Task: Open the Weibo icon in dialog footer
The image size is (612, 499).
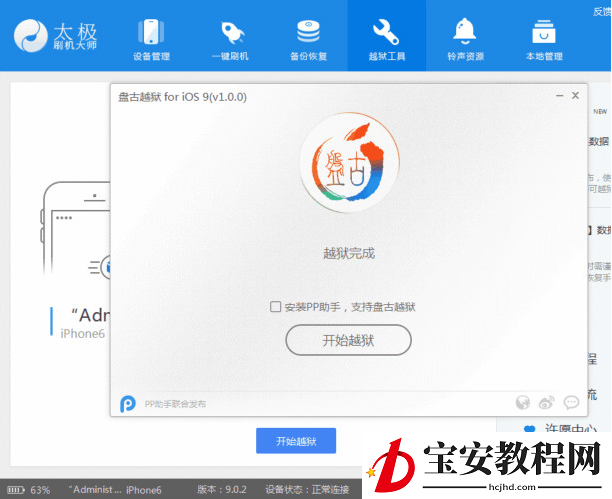Action: point(546,402)
